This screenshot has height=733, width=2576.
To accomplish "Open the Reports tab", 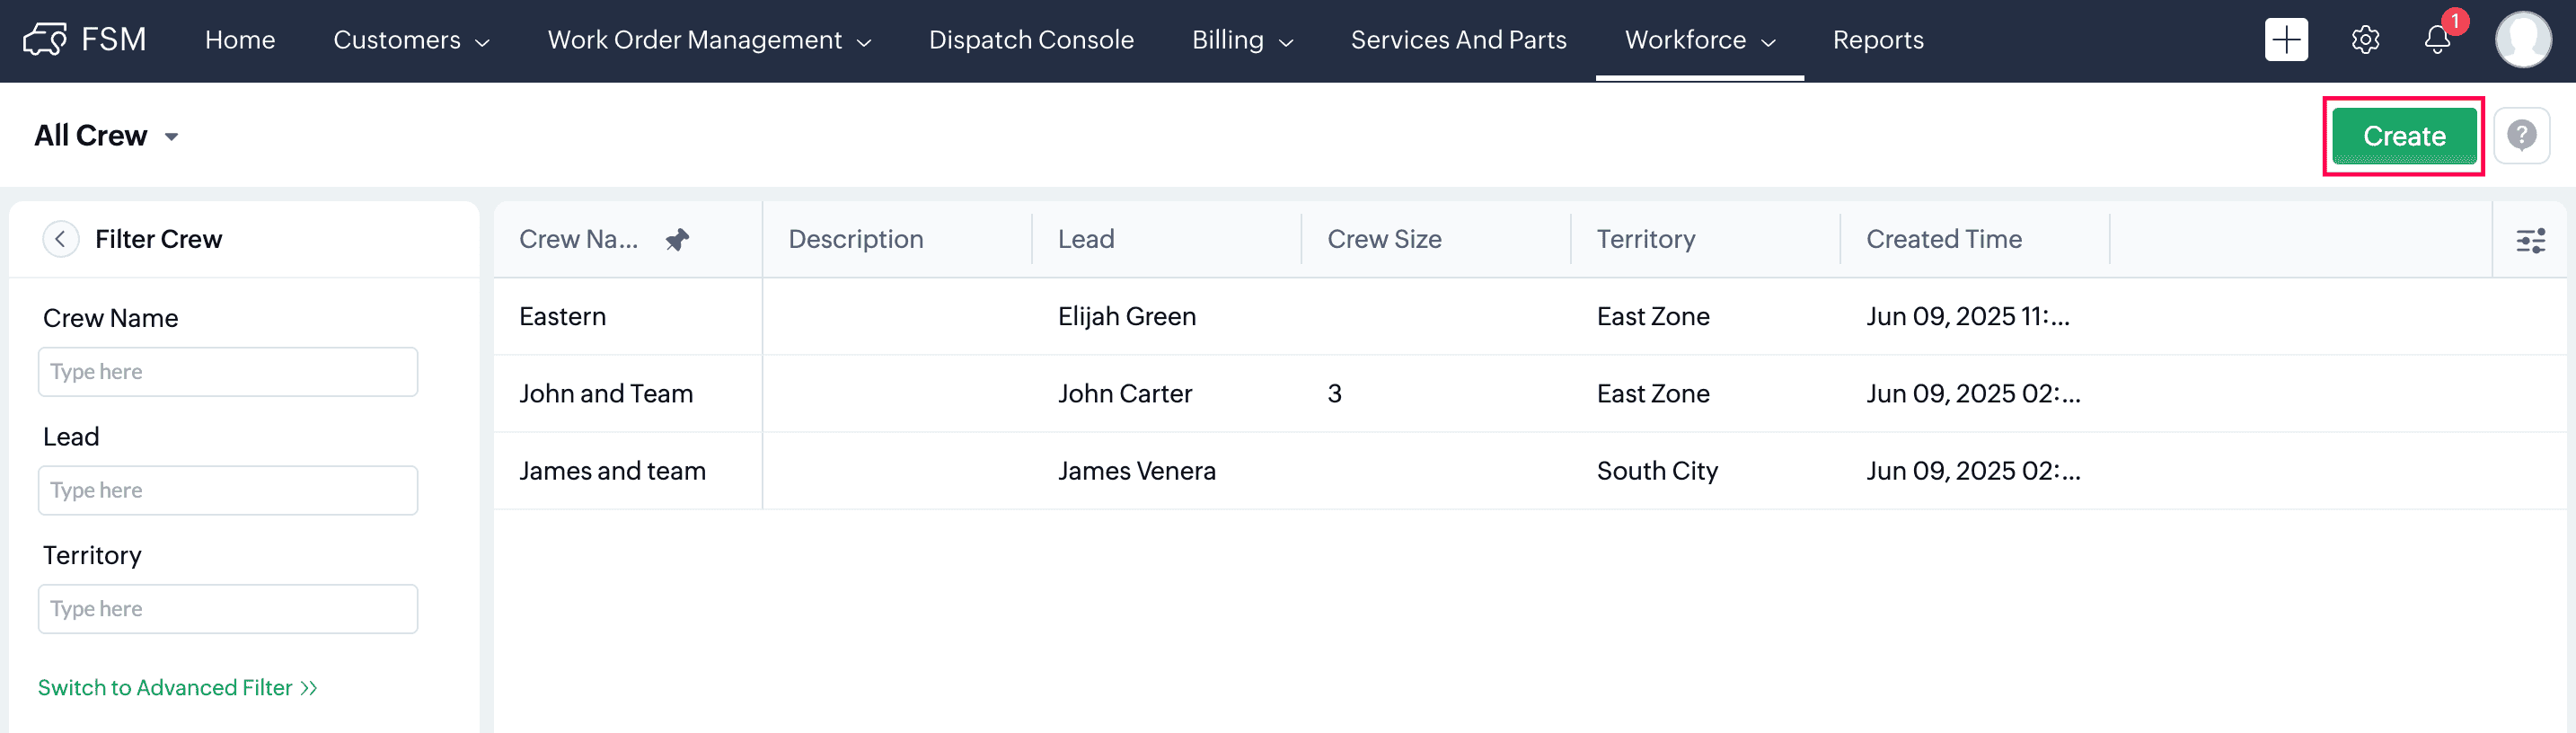I will (x=1878, y=40).
